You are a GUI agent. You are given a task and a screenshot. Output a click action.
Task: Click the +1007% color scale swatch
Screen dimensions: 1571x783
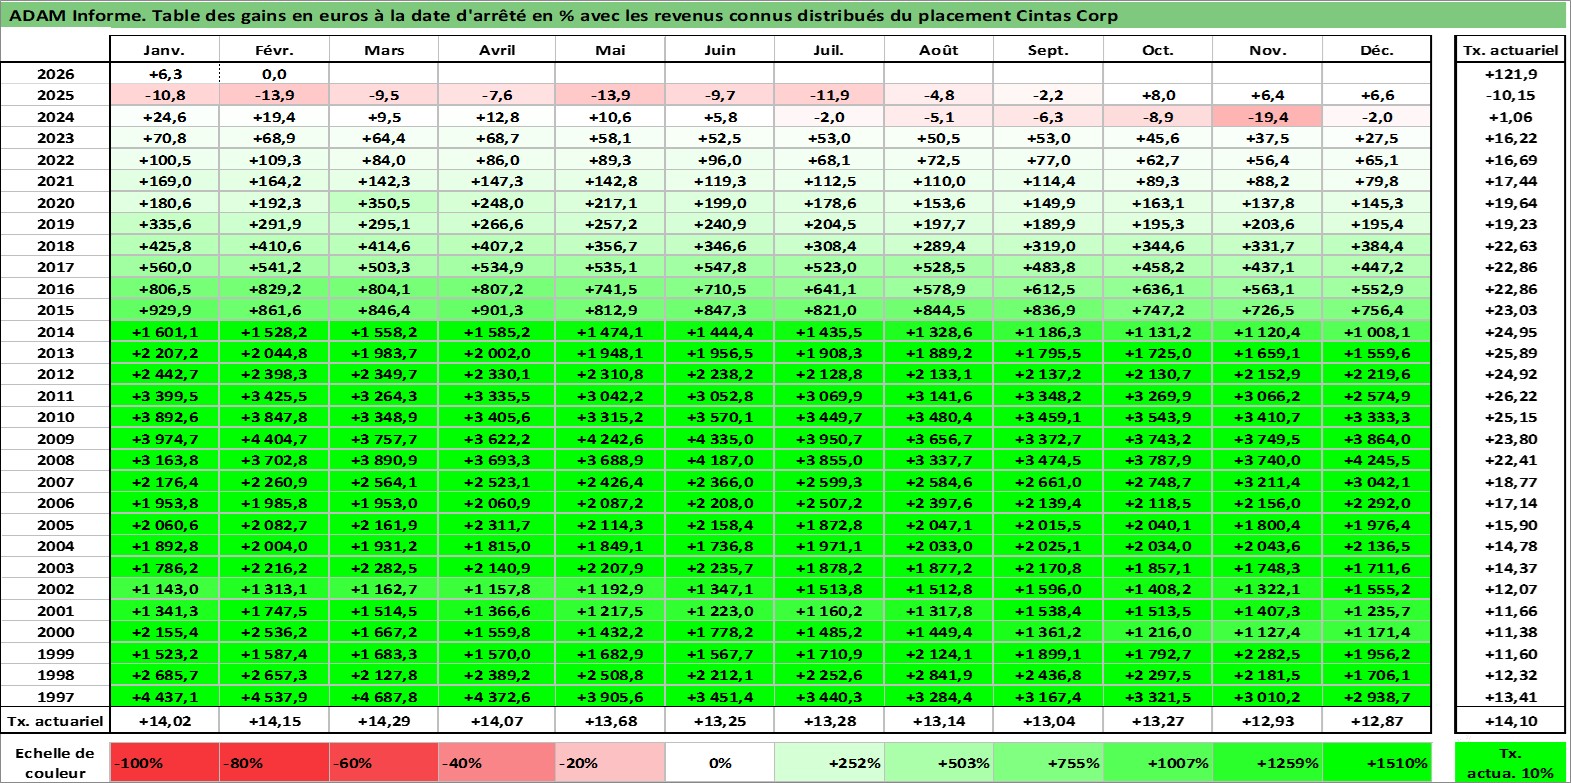pos(1158,762)
